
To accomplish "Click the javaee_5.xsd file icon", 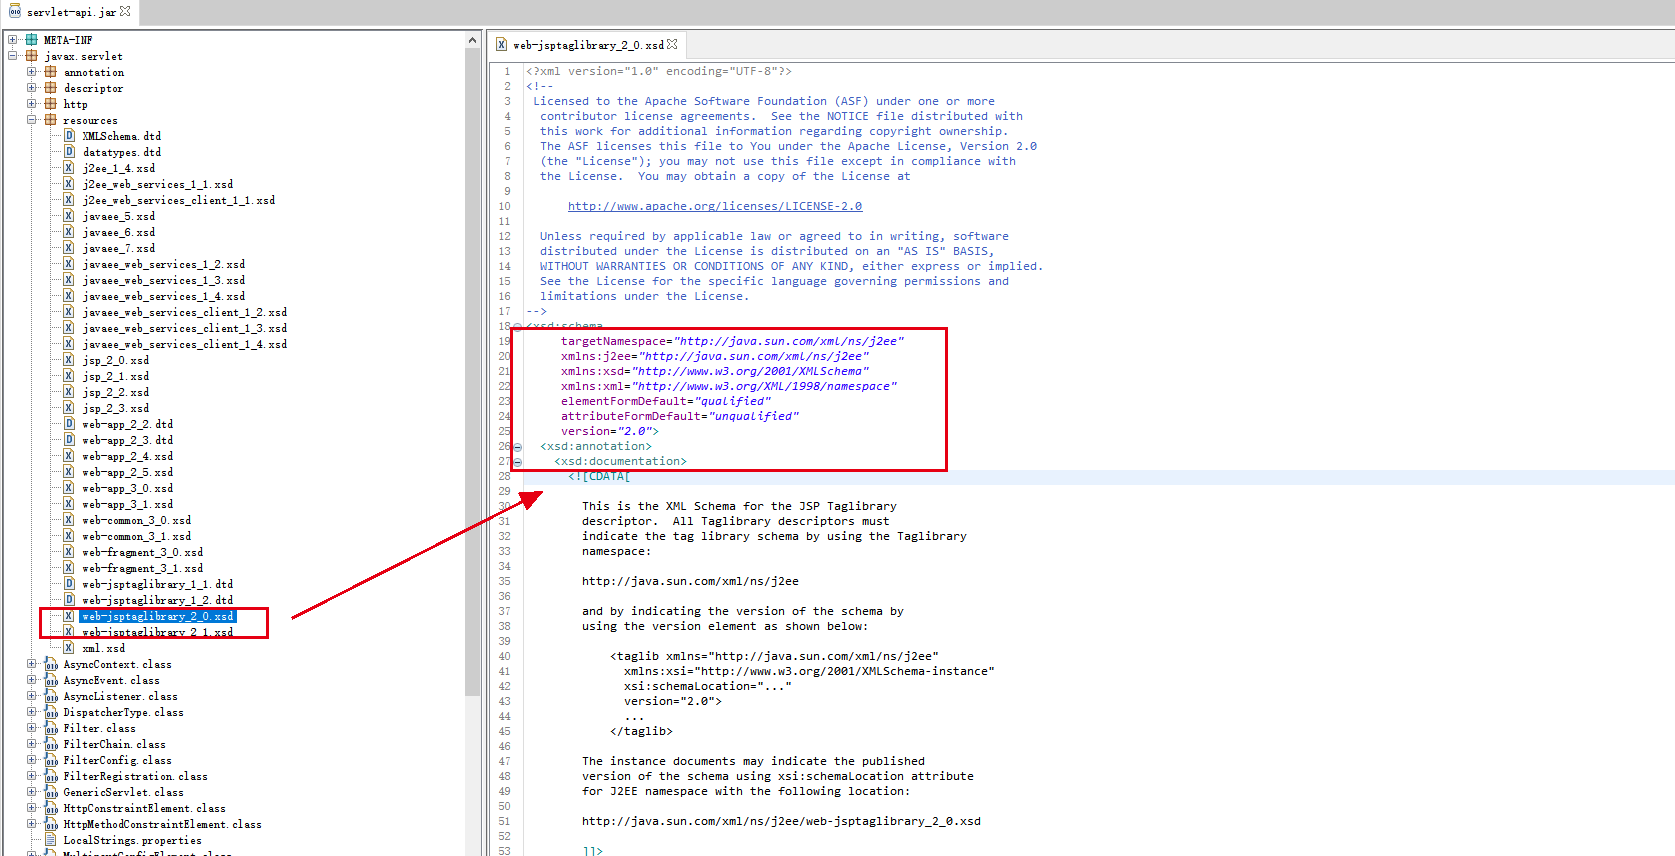I will pos(69,216).
